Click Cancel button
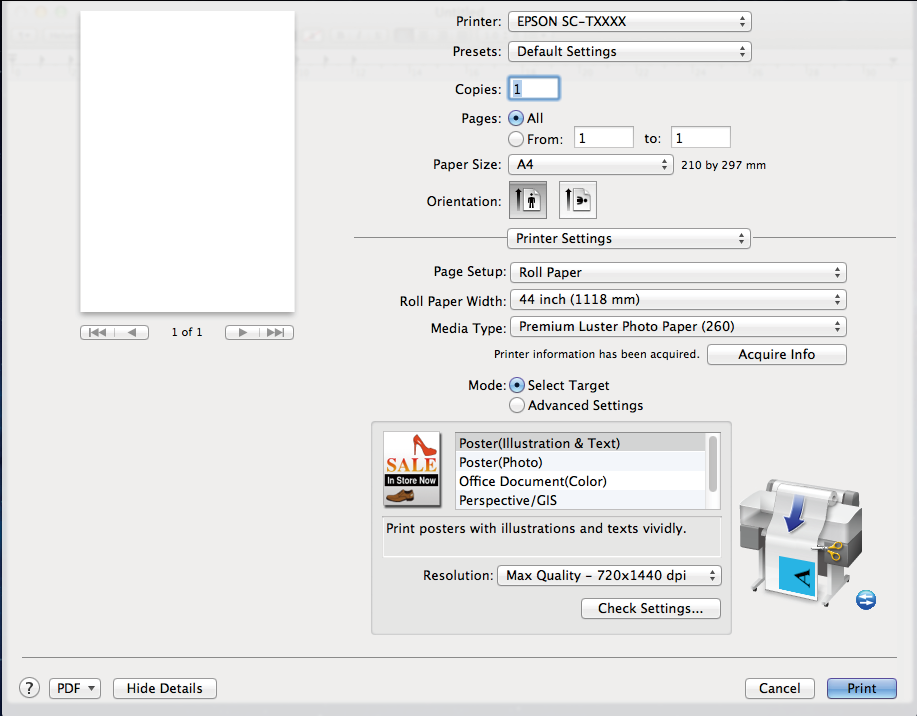 pos(780,689)
